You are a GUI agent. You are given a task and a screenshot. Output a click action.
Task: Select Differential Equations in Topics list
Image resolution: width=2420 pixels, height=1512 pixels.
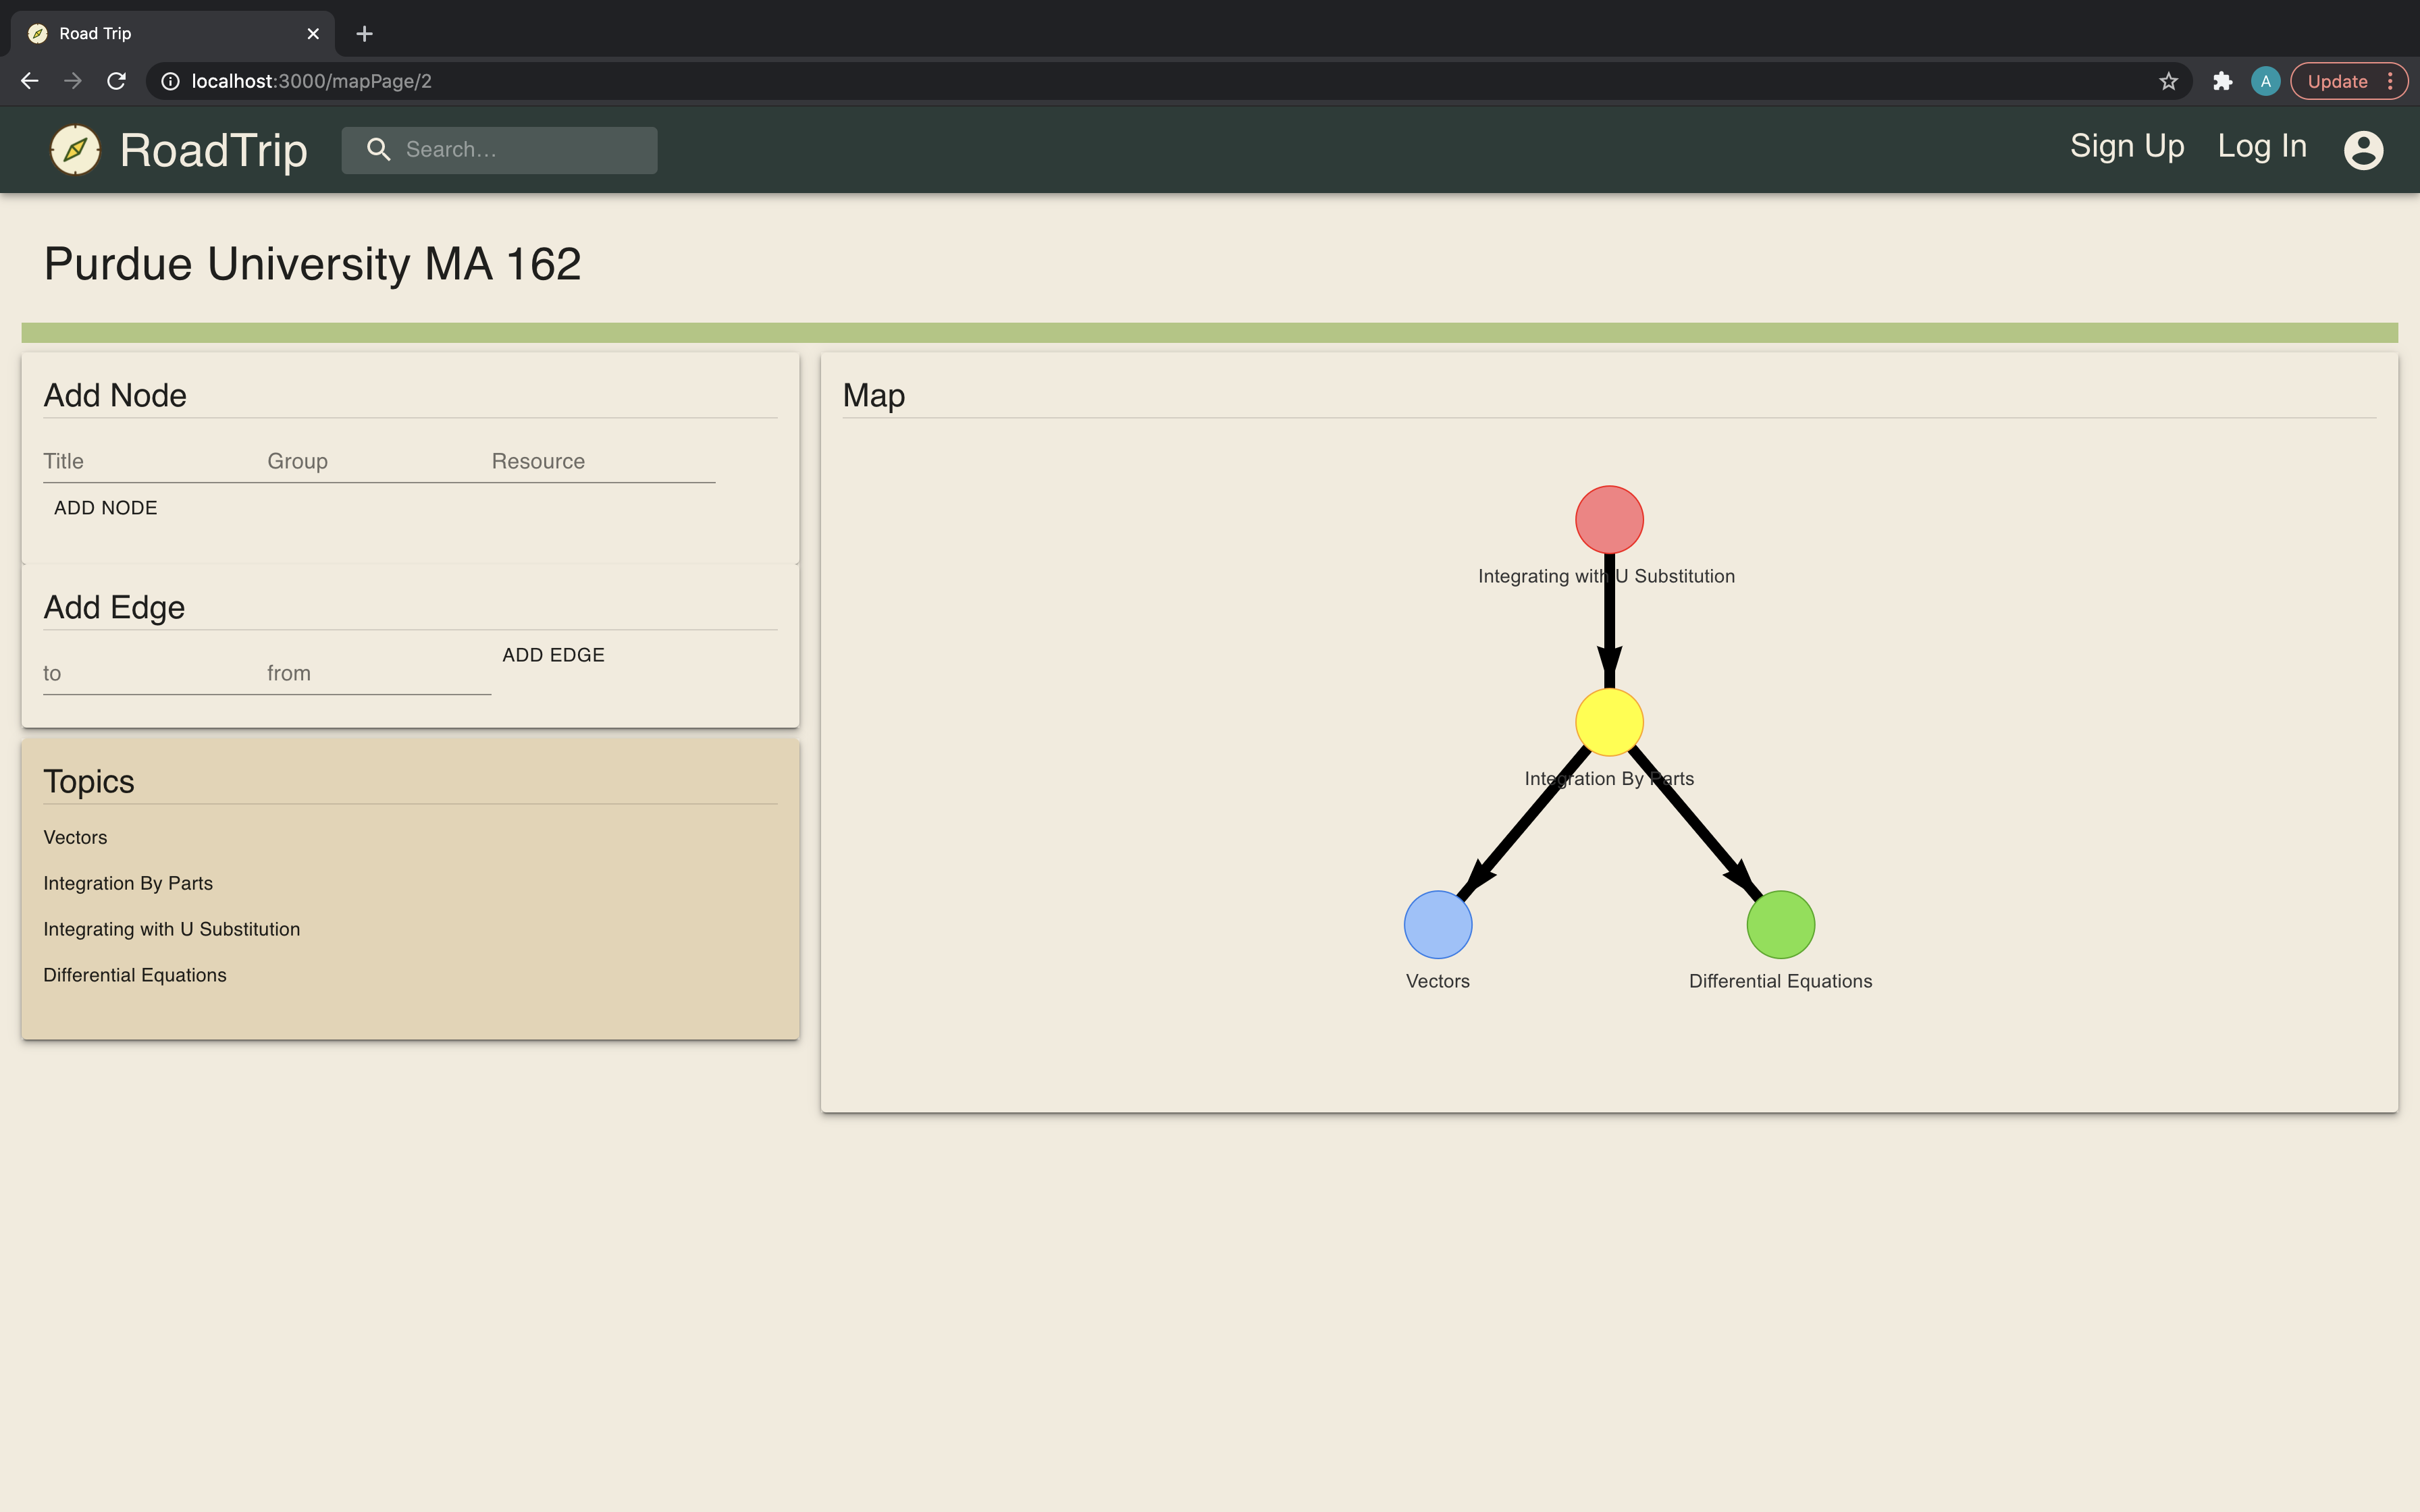135,975
